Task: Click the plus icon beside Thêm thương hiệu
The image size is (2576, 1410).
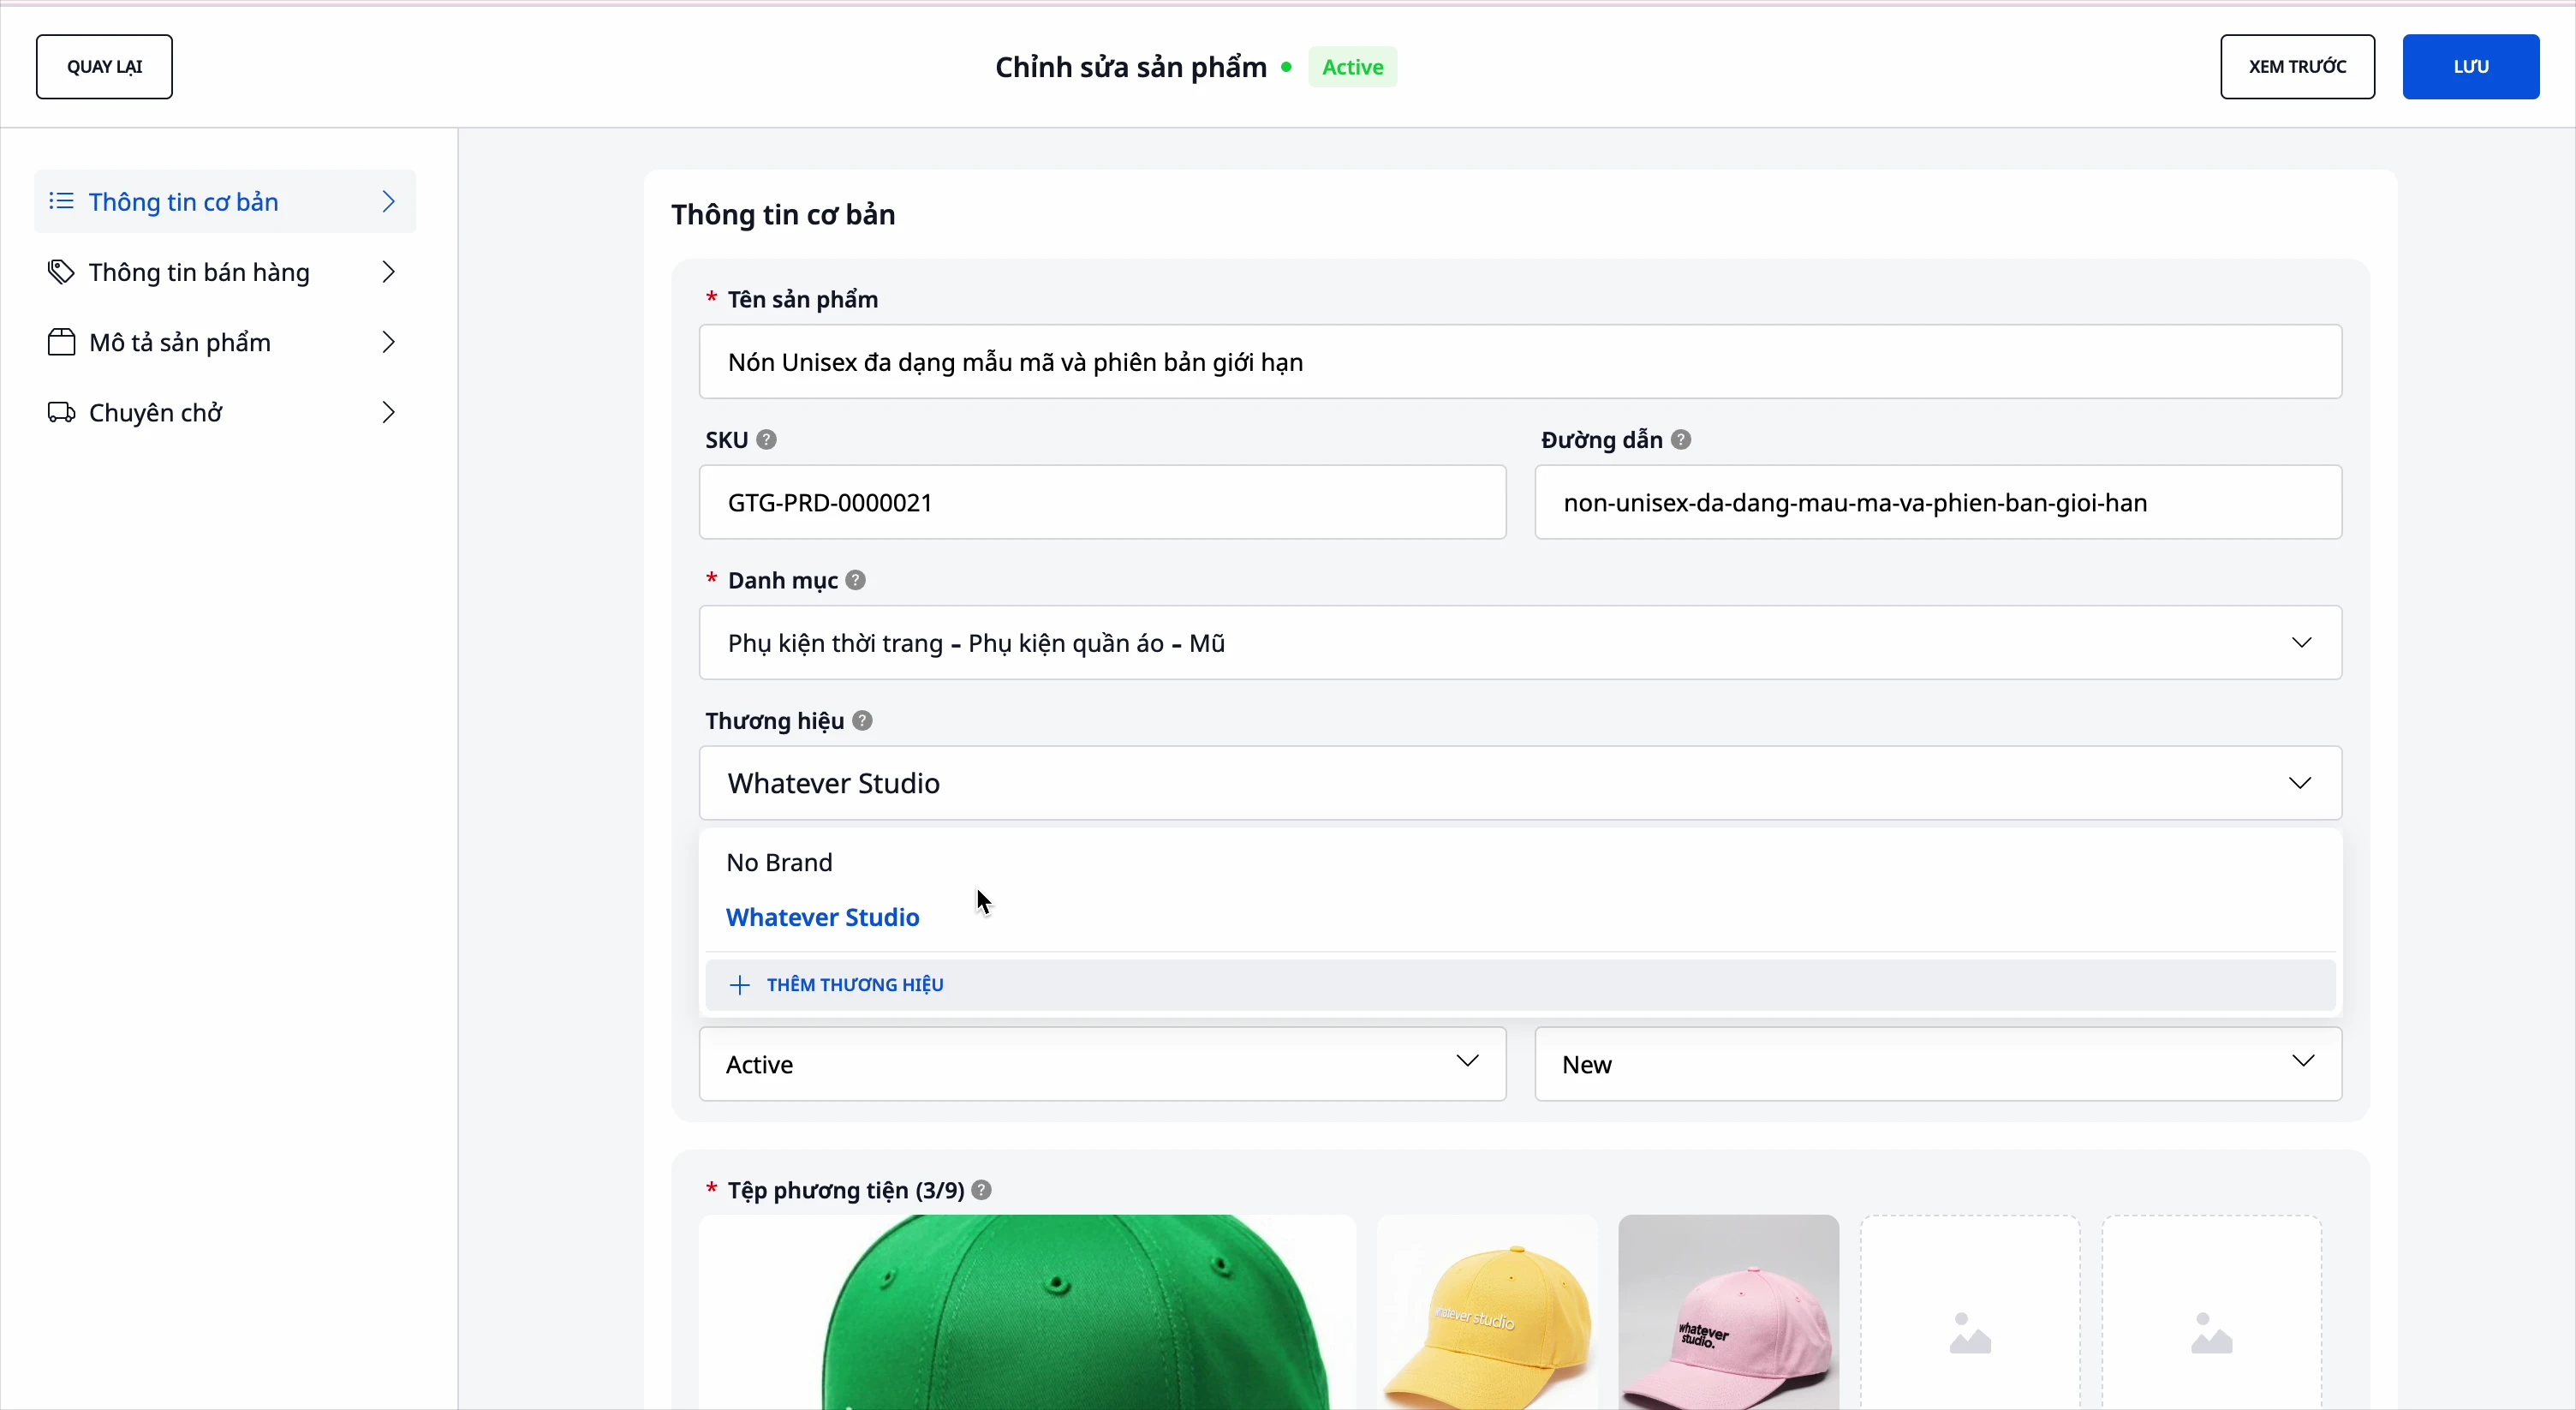Action: point(740,986)
